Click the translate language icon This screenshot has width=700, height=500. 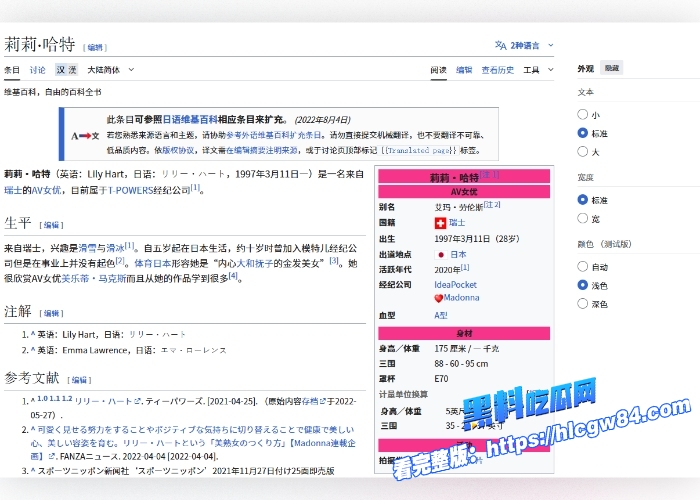pos(500,45)
